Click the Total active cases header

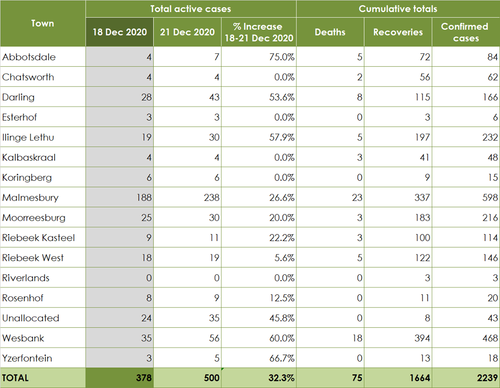pos(191,9)
